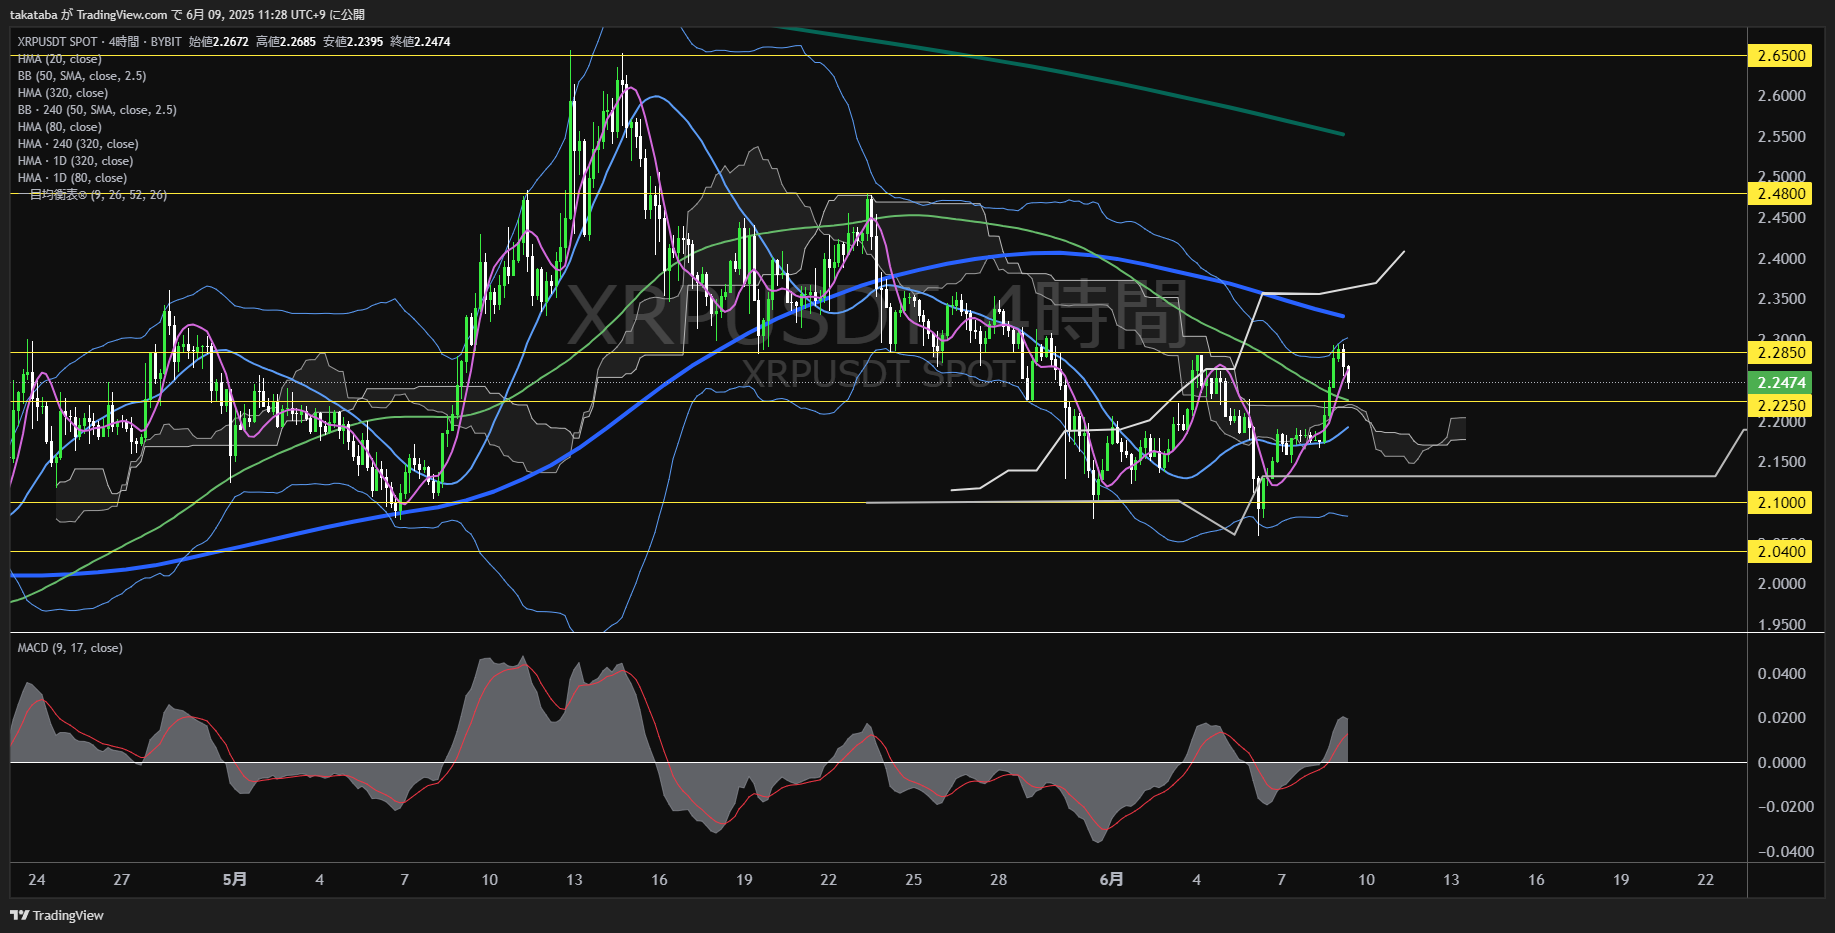The height and width of the screenshot is (933, 1835).
Task: Click the 2.4000 price axis value
Action: 1782,259
